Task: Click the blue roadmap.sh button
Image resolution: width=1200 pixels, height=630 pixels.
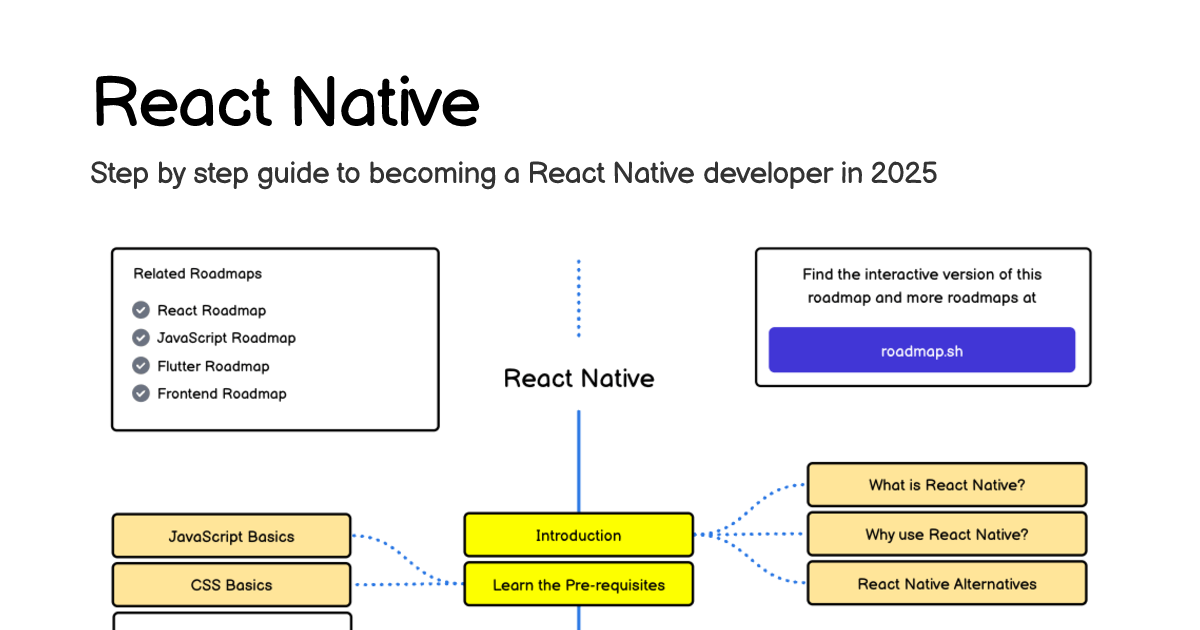Action: click(921, 350)
